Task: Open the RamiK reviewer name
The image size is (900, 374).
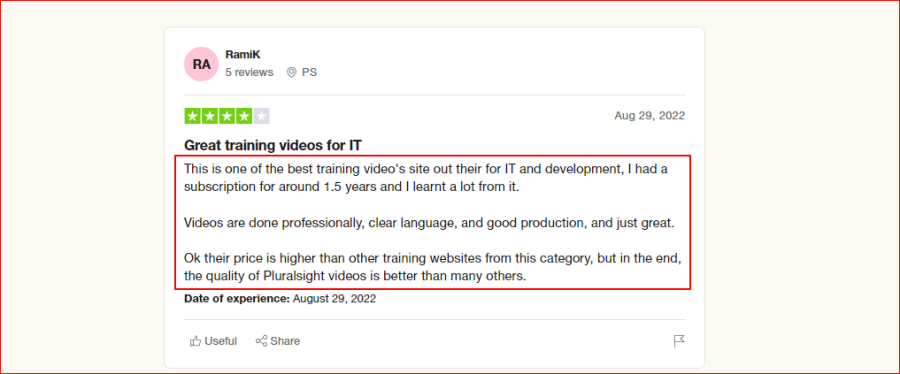Action: pyautogui.click(x=243, y=54)
